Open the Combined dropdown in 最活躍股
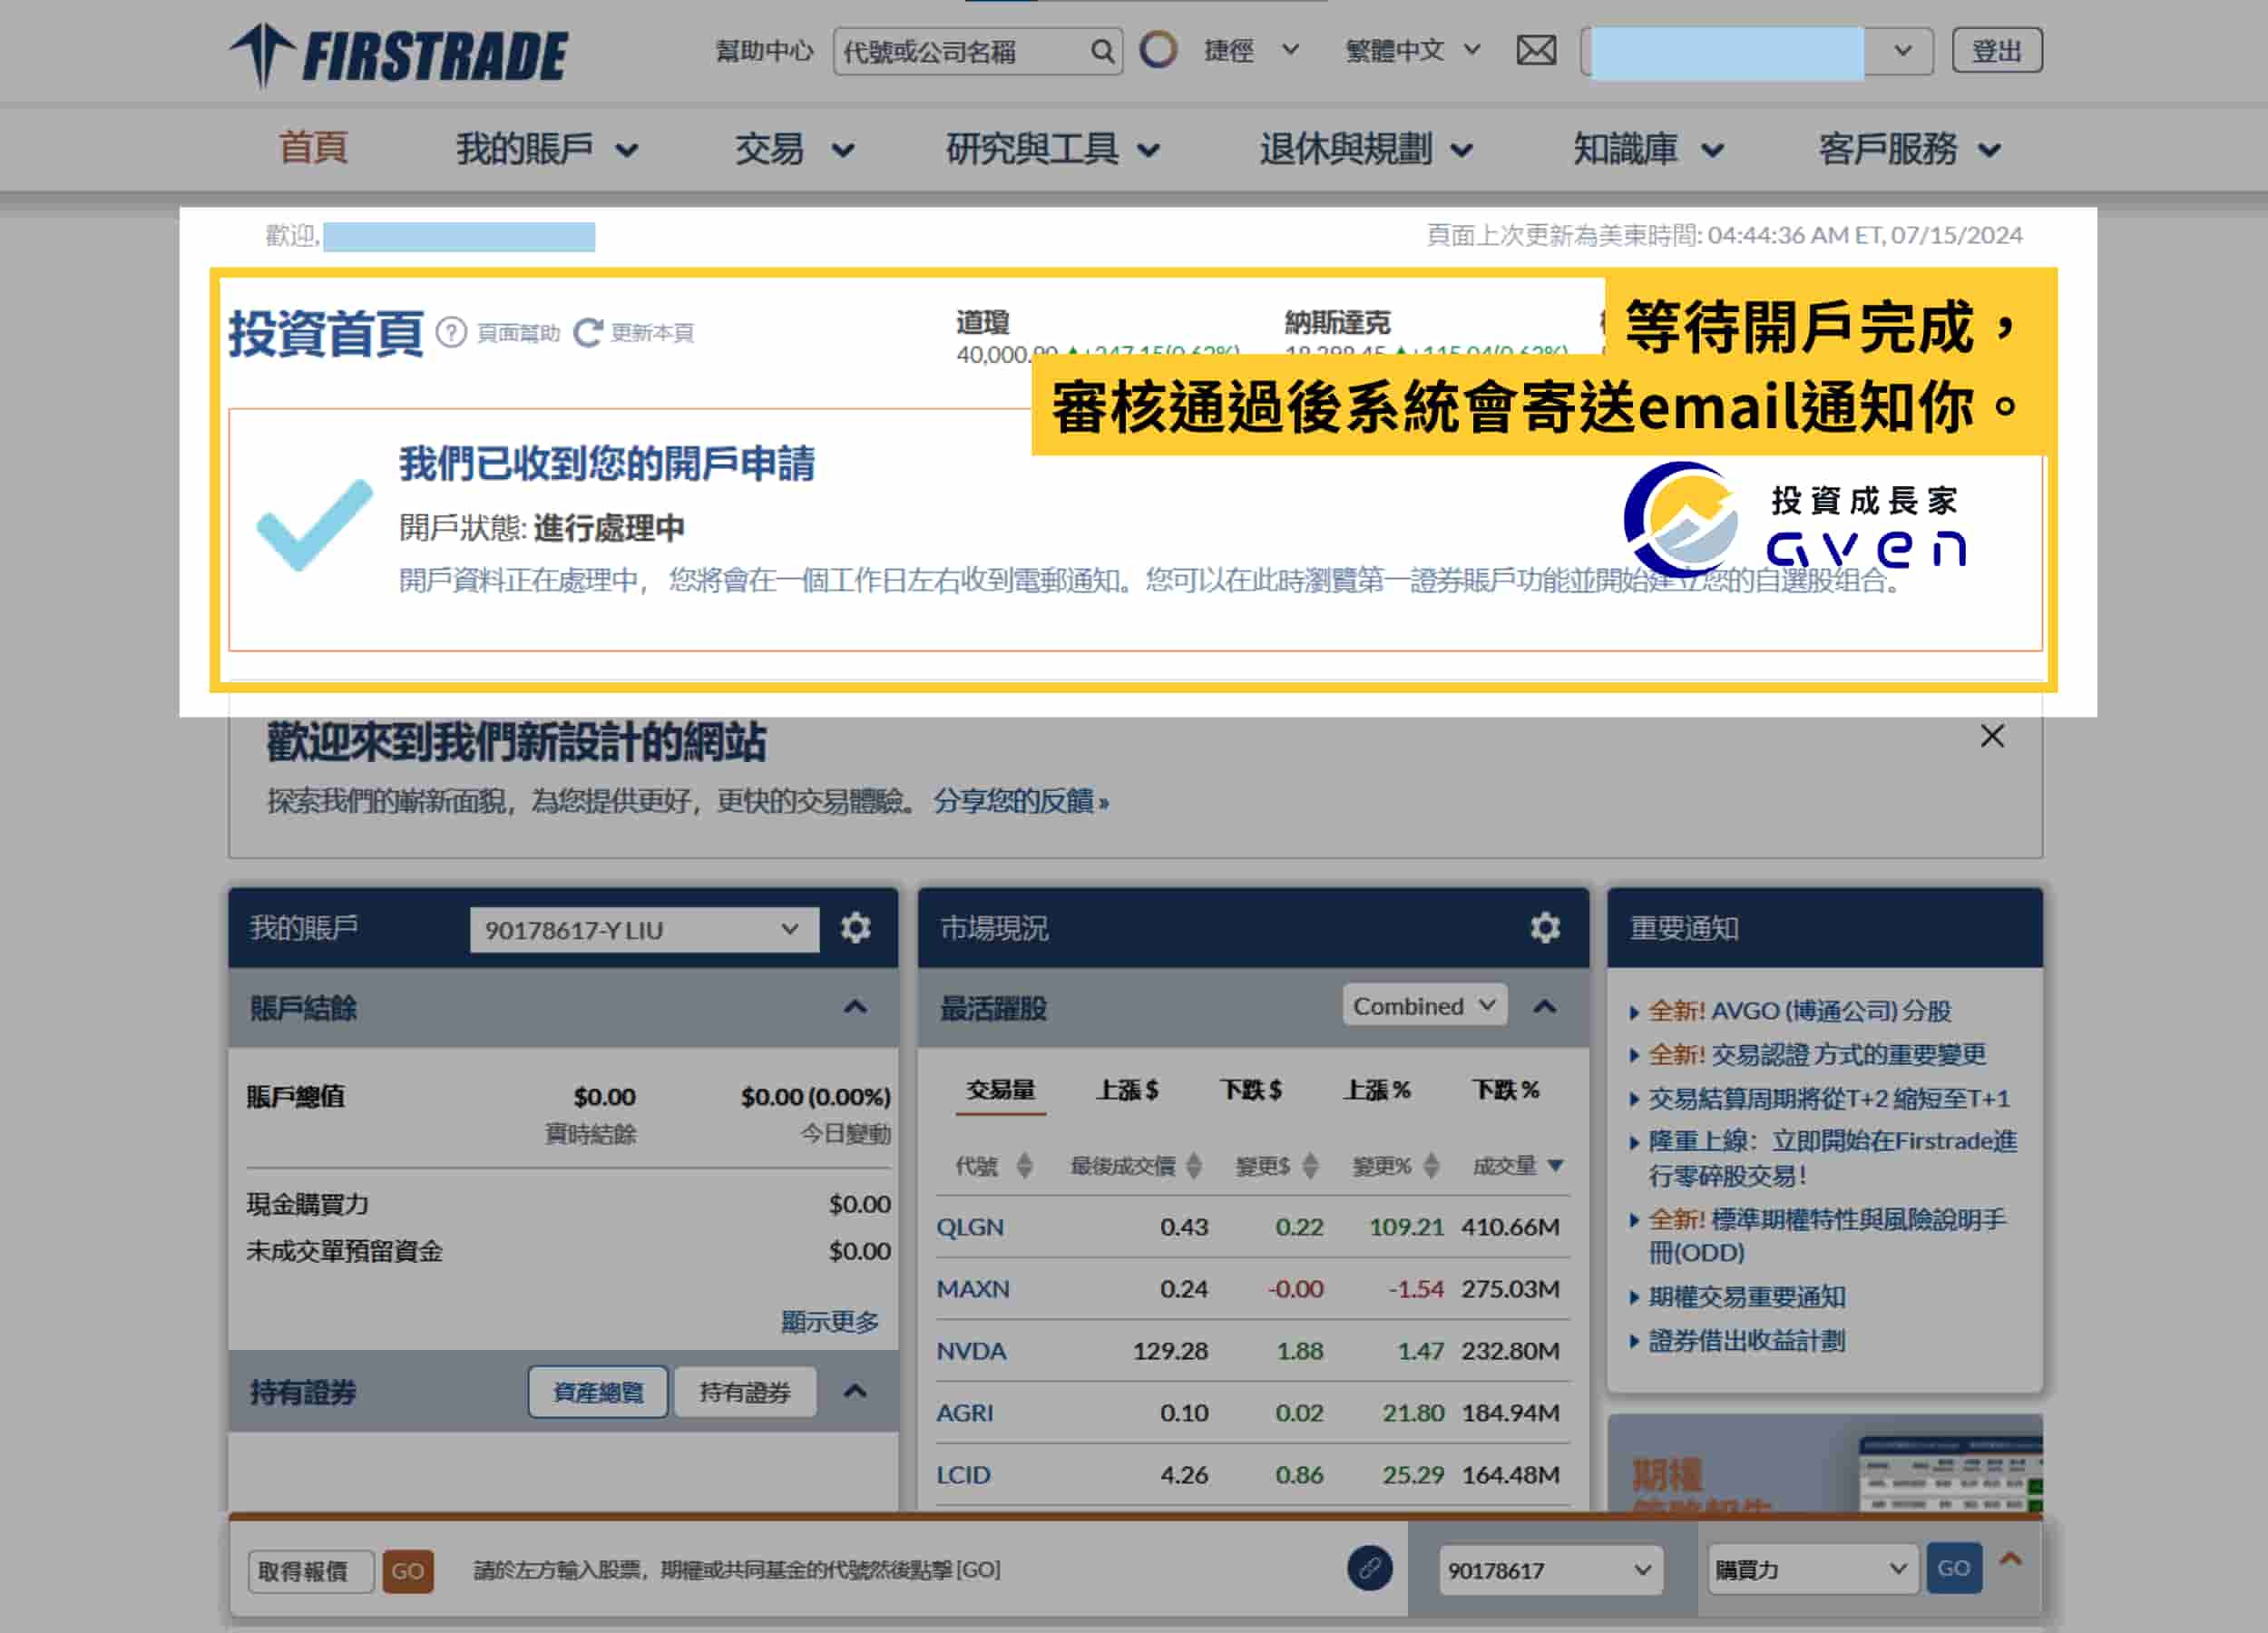 [1423, 1006]
